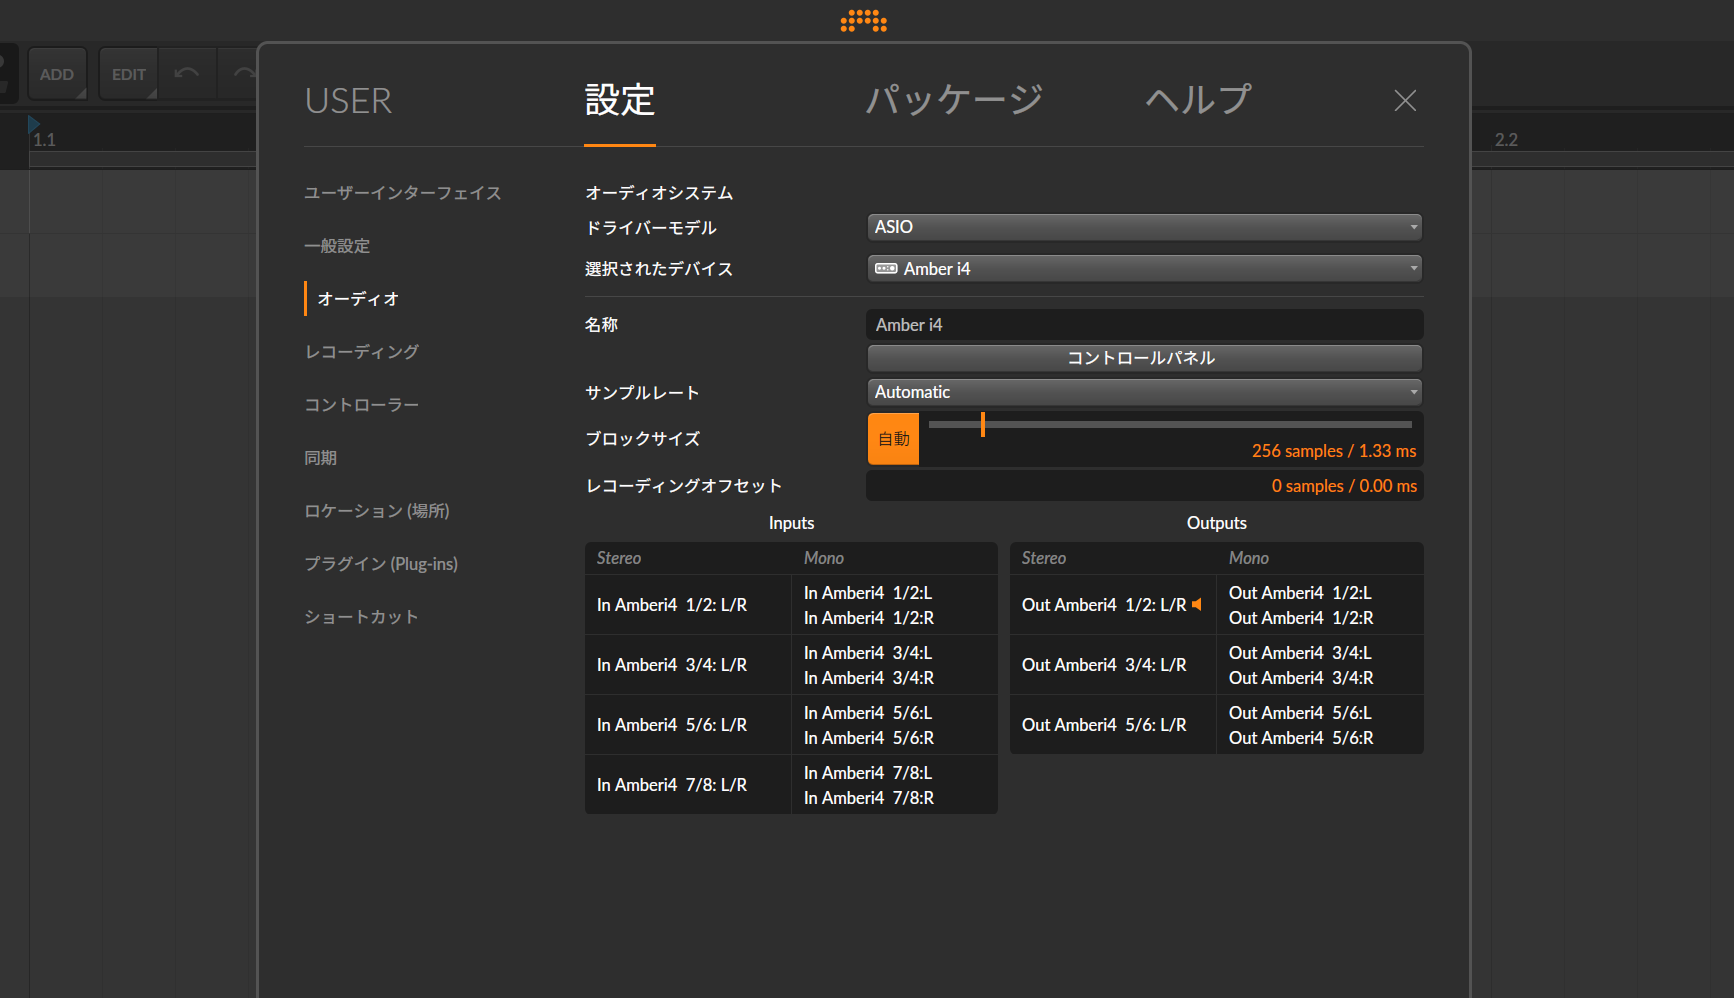Click mono output Out Amberi4 5/6:L
This screenshot has width=1734, height=998.
click(x=1300, y=713)
